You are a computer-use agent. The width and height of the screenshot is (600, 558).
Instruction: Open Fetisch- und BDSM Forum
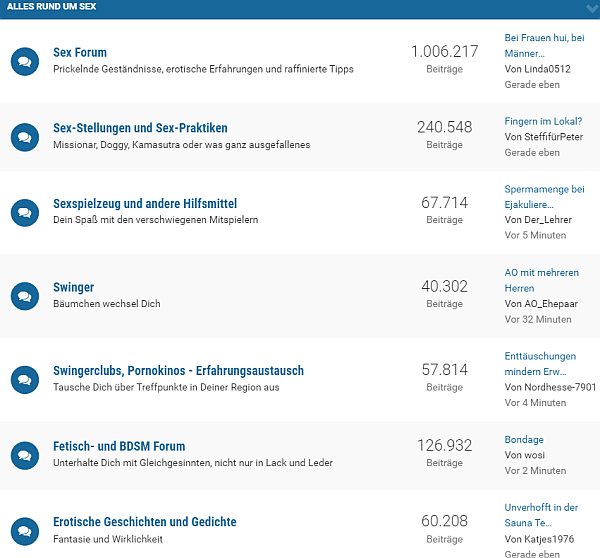(x=119, y=446)
